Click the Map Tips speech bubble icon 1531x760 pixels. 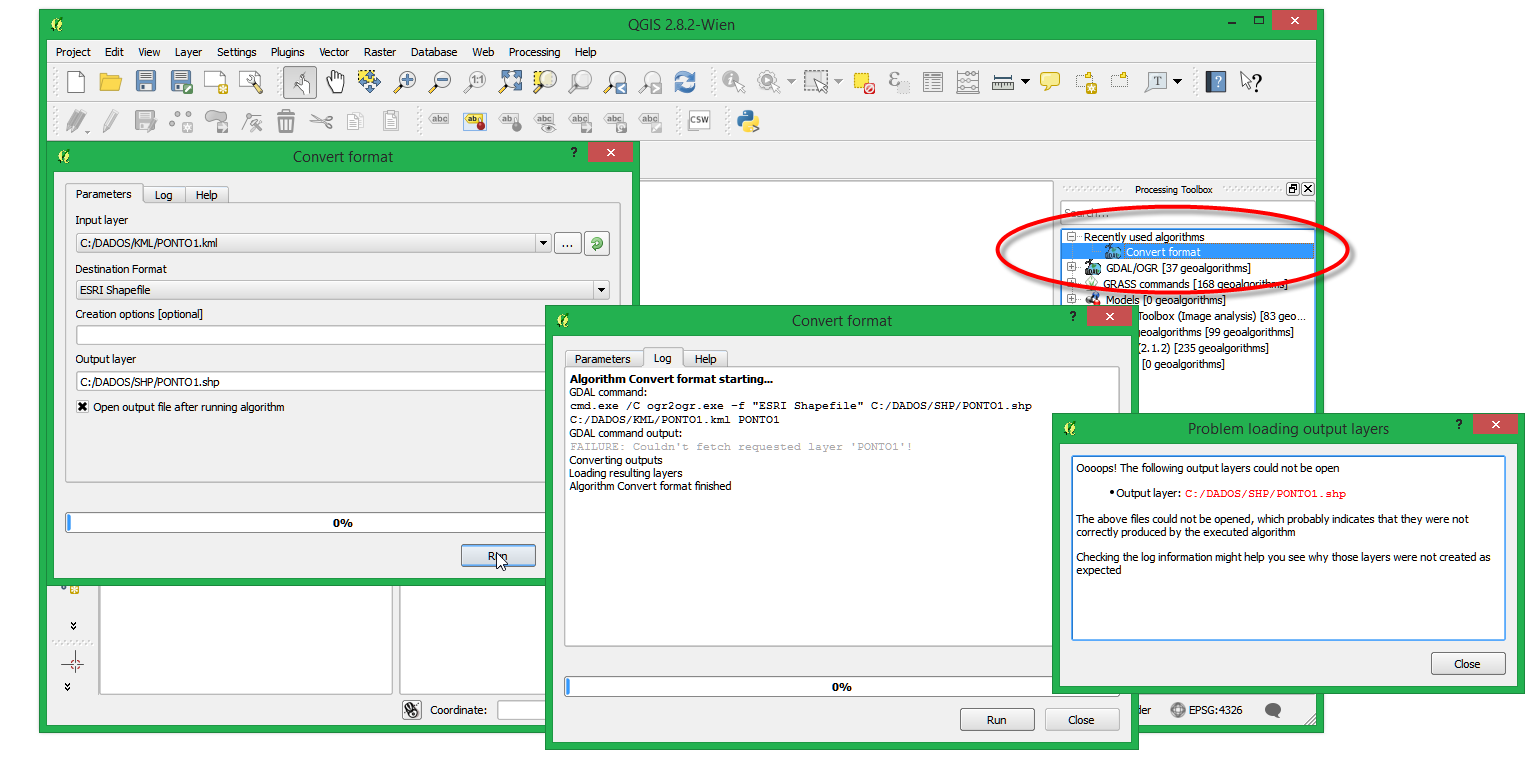1050,82
